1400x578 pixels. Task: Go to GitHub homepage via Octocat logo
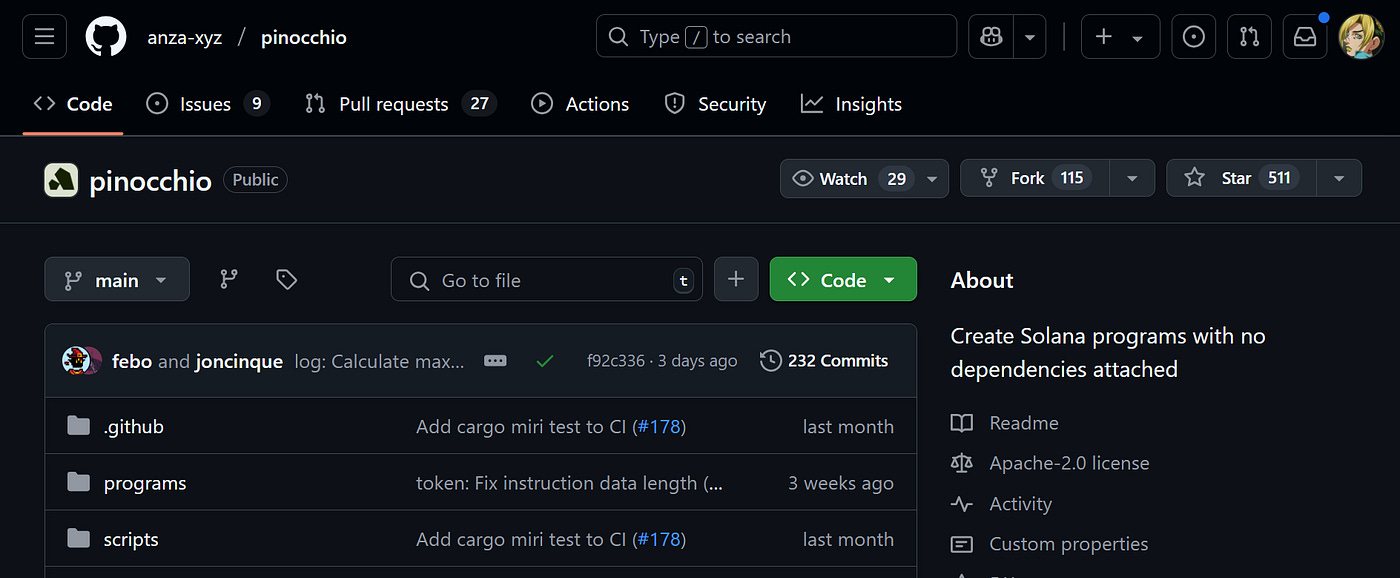[x=106, y=37]
